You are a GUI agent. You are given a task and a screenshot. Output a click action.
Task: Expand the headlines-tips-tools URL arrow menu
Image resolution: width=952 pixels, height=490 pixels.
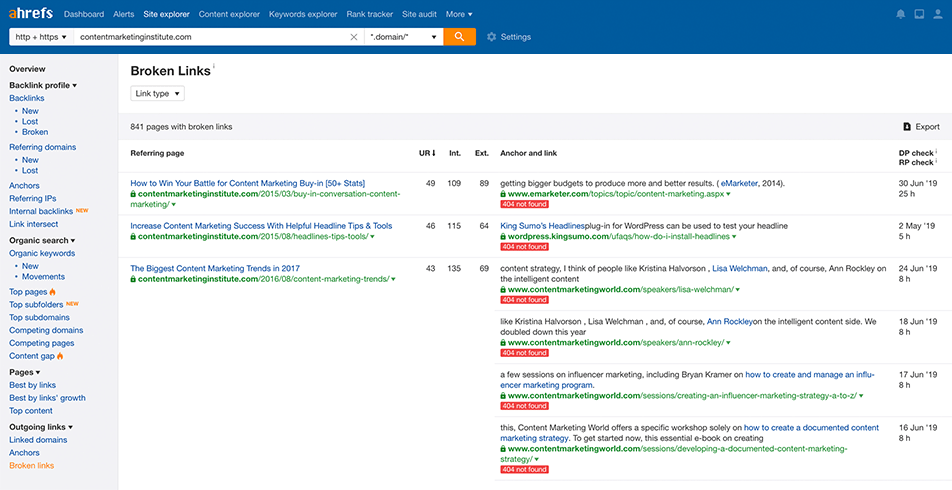[372, 237]
